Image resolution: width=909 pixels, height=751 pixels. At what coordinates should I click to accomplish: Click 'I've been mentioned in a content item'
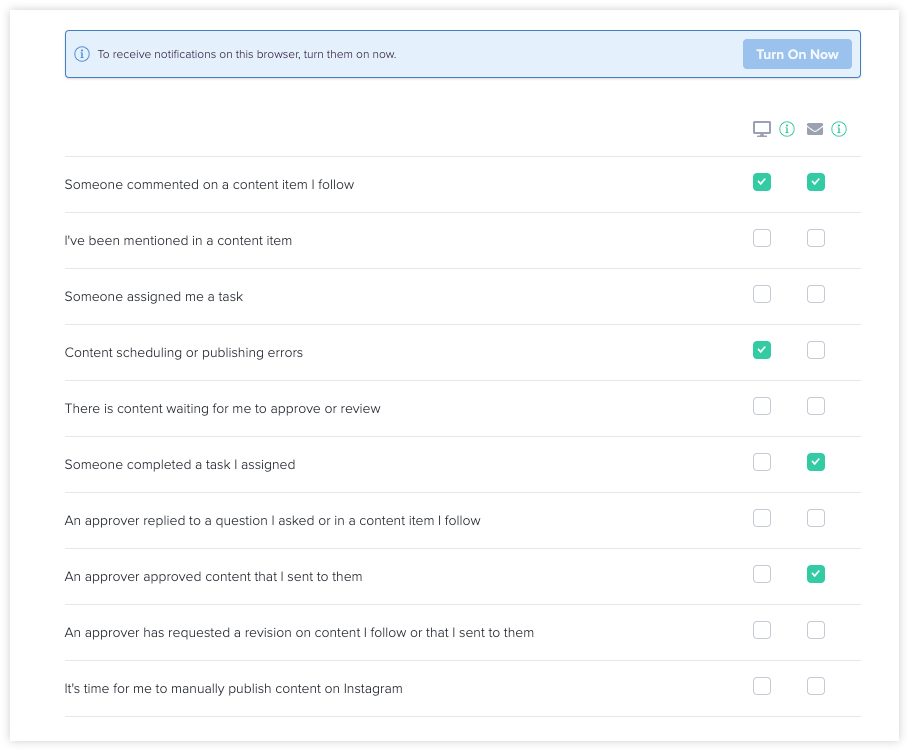point(178,241)
